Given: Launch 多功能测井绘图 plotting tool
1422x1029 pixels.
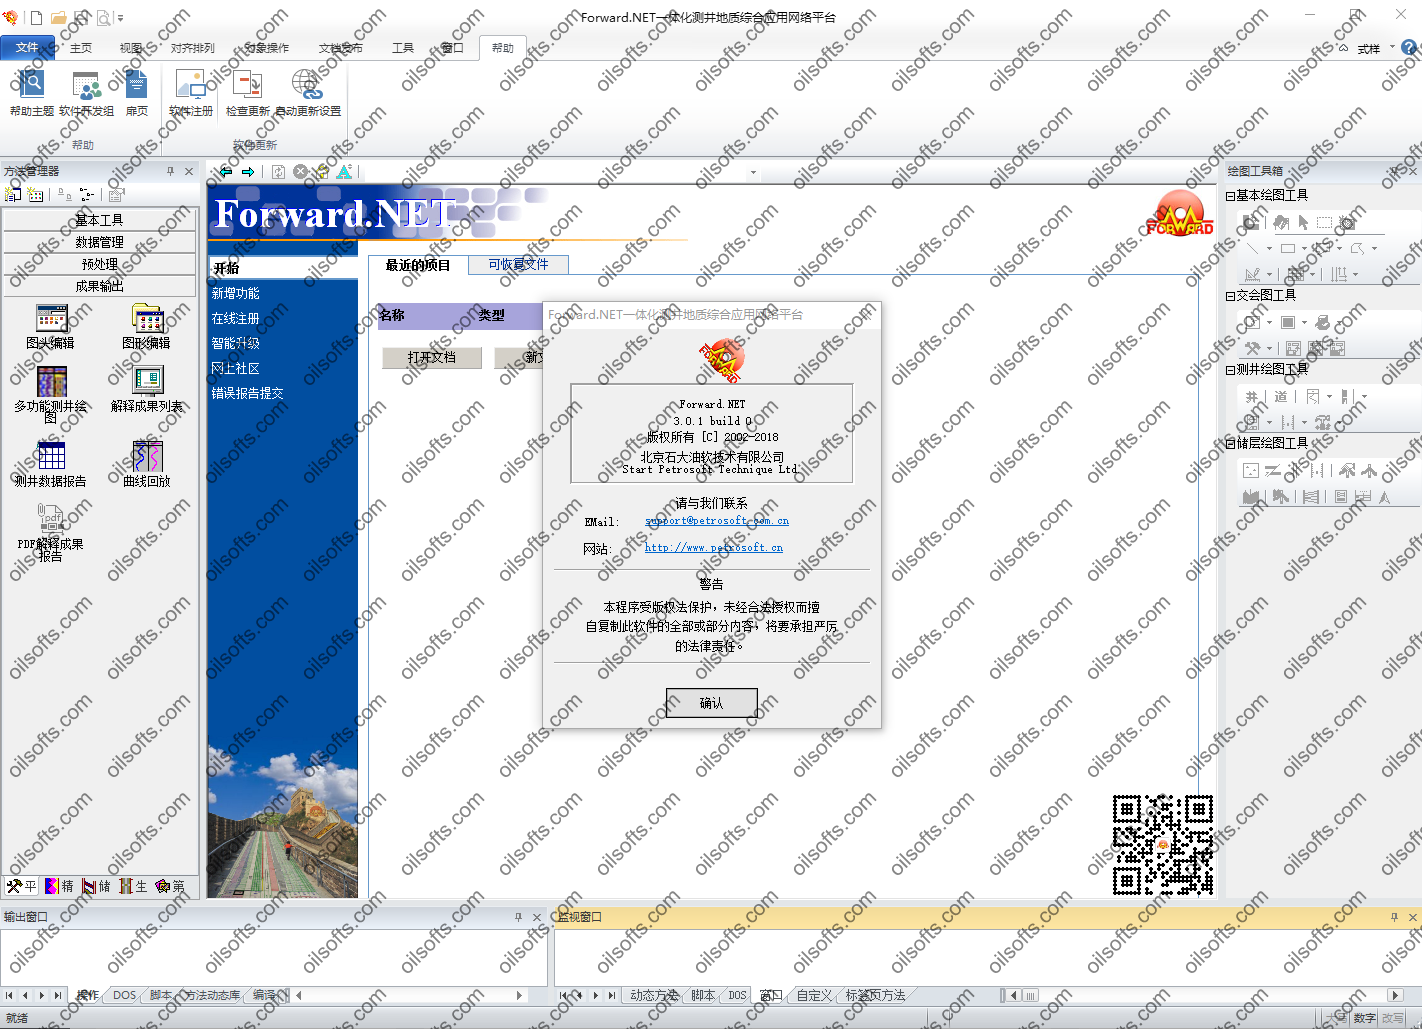Looking at the screenshot, I should [51, 395].
